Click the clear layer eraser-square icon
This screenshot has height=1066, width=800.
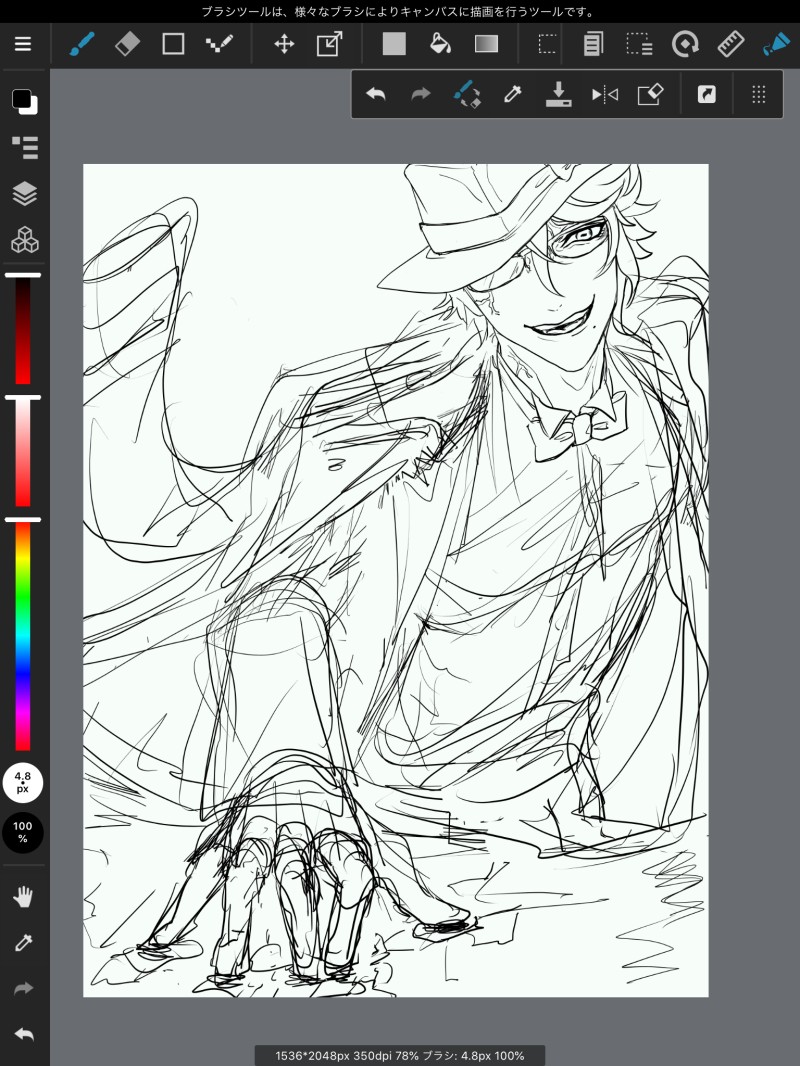tap(650, 94)
